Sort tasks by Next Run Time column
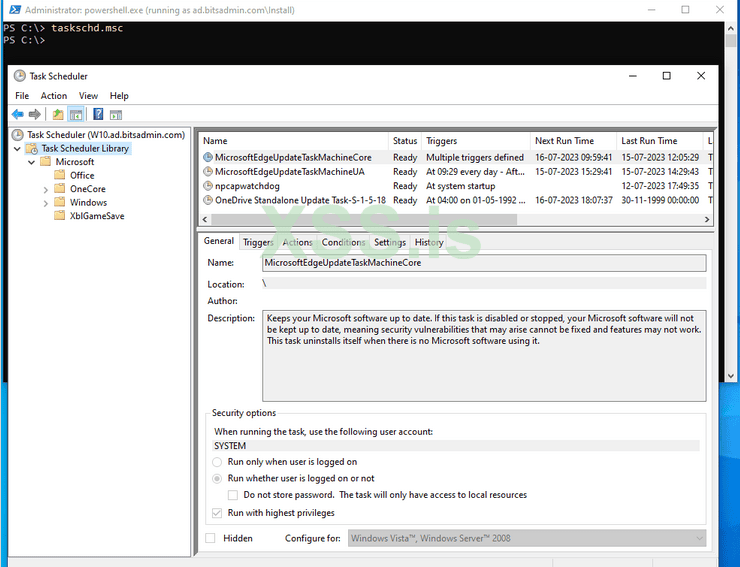 [x=564, y=141]
